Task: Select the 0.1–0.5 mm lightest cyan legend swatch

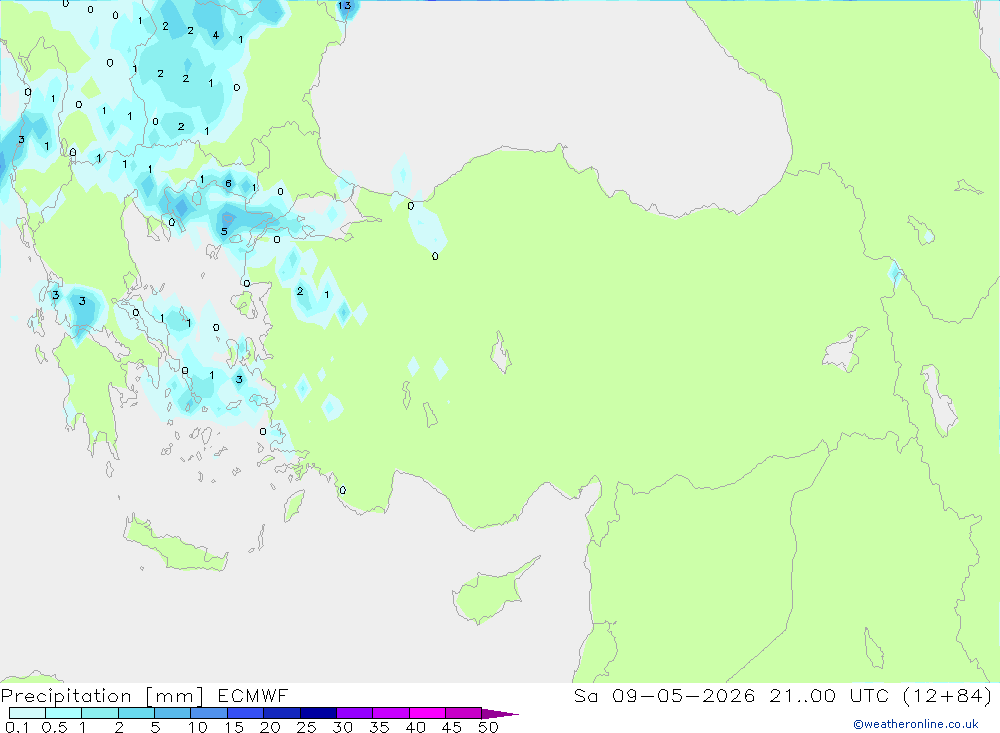Action: 27,713
